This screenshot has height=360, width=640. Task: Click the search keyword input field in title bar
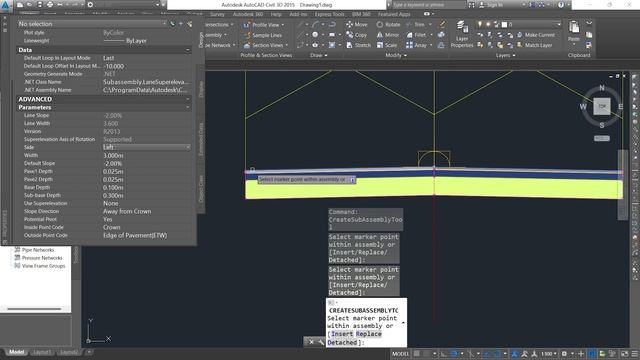(x=429, y=5)
